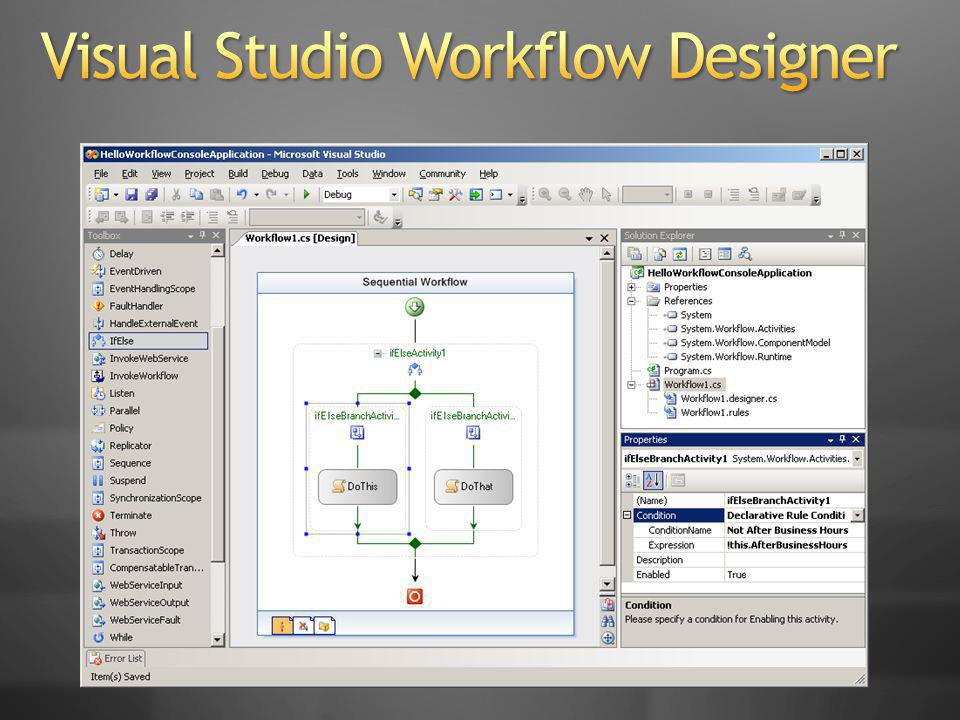The image size is (960, 720).
Task: Collapse the References node
Action: point(631,301)
